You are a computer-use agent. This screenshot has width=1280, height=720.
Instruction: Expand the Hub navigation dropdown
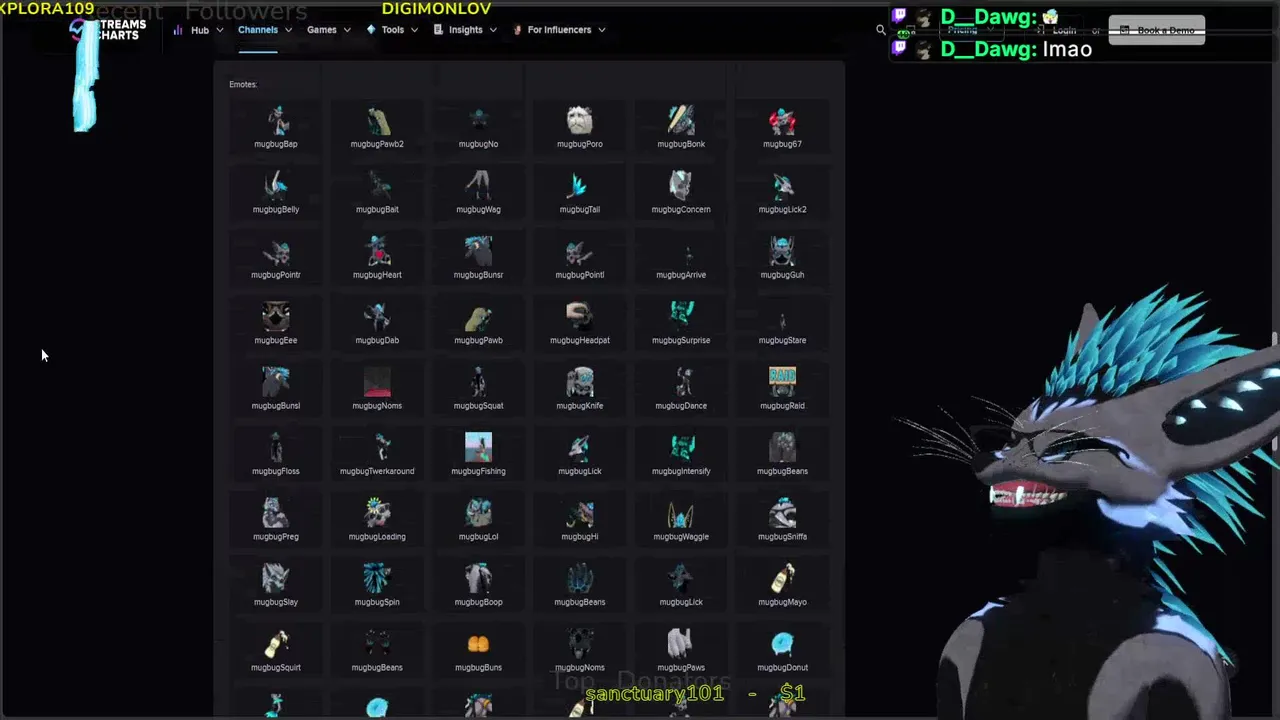pyautogui.click(x=199, y=30)
